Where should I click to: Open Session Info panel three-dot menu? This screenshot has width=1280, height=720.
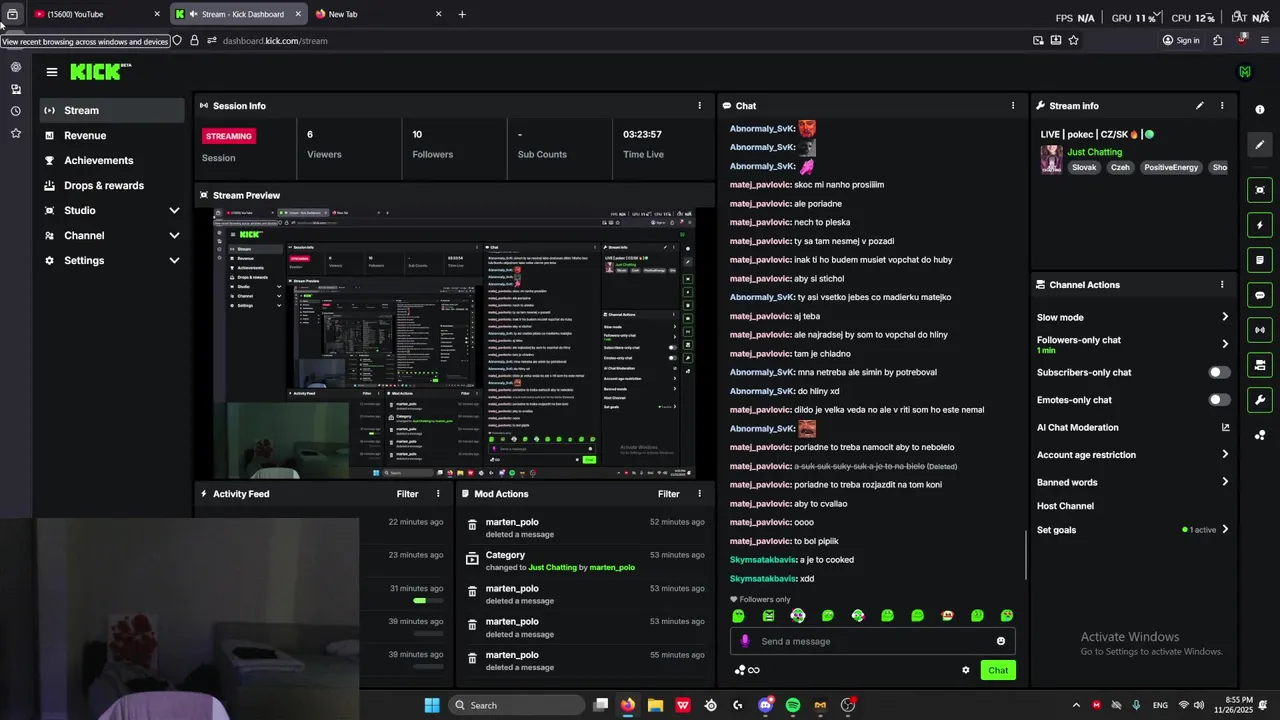(x=699, y=105)
